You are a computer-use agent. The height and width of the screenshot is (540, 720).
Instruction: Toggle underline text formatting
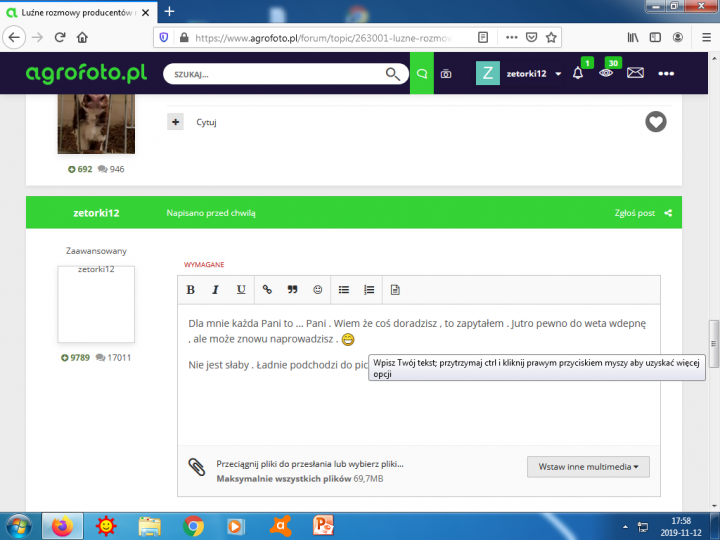[x=241, y=290]
